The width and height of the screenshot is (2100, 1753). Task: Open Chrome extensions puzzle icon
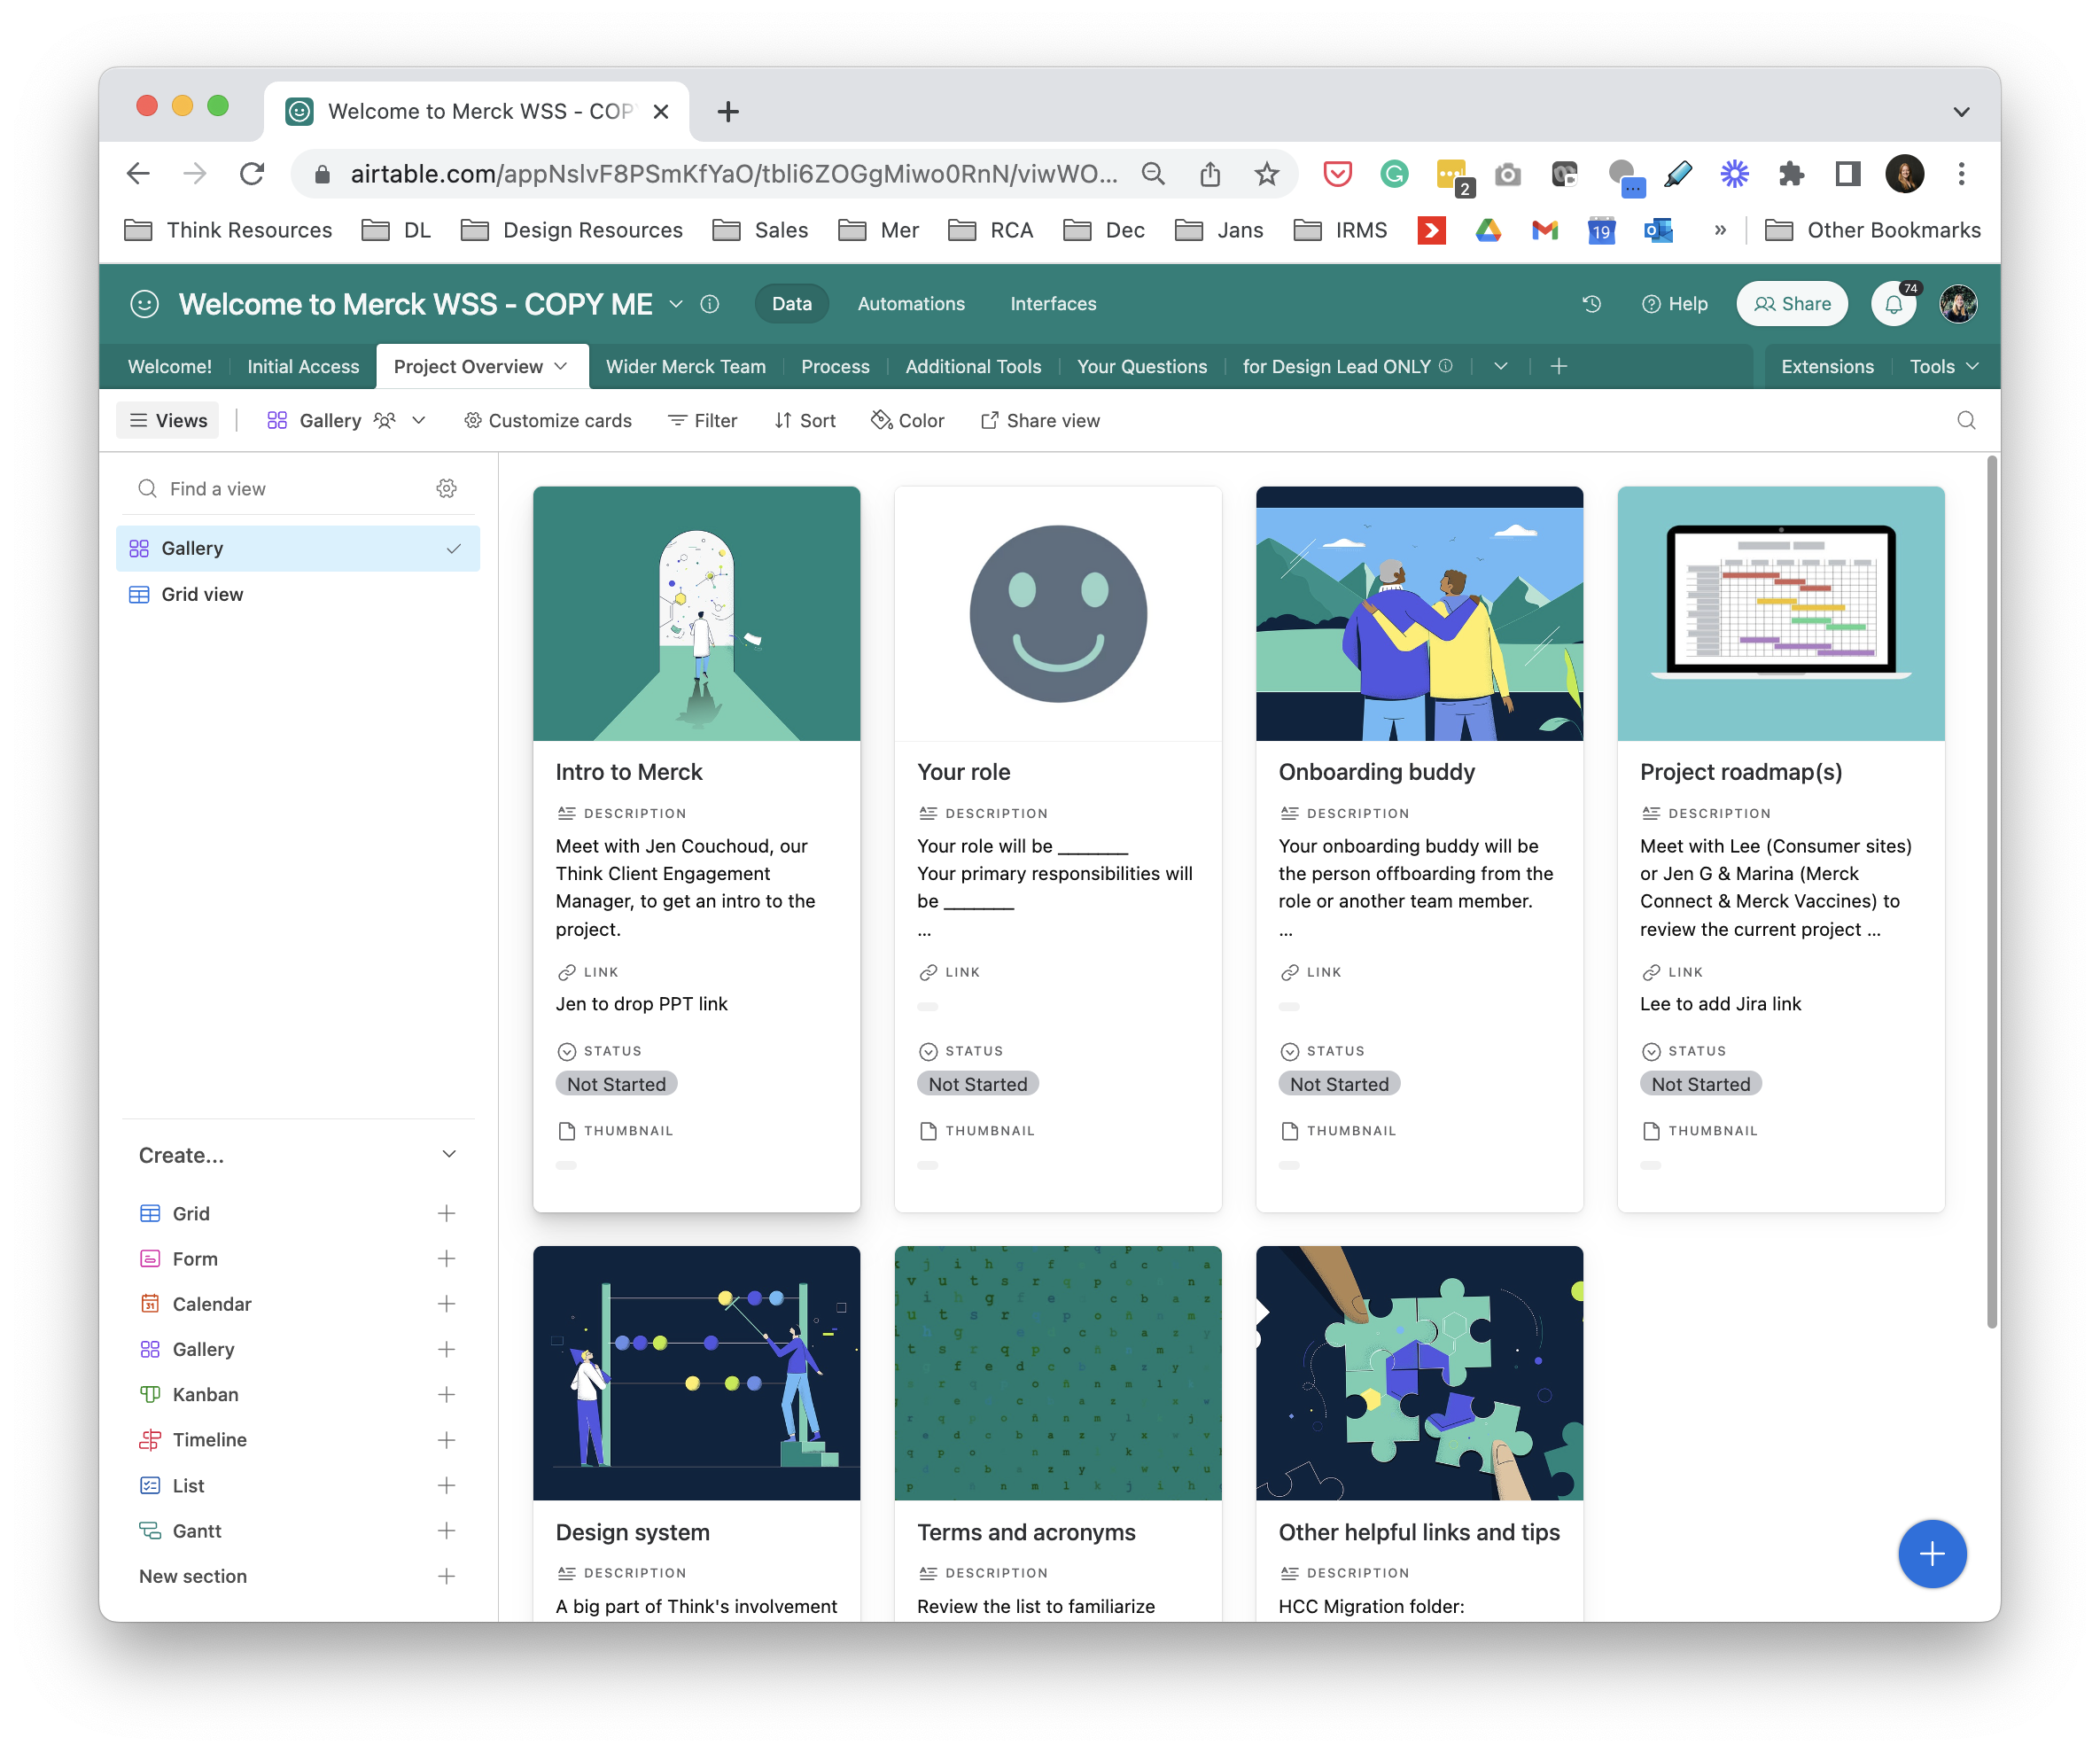pyautogui.click(x=1790, y=174)
